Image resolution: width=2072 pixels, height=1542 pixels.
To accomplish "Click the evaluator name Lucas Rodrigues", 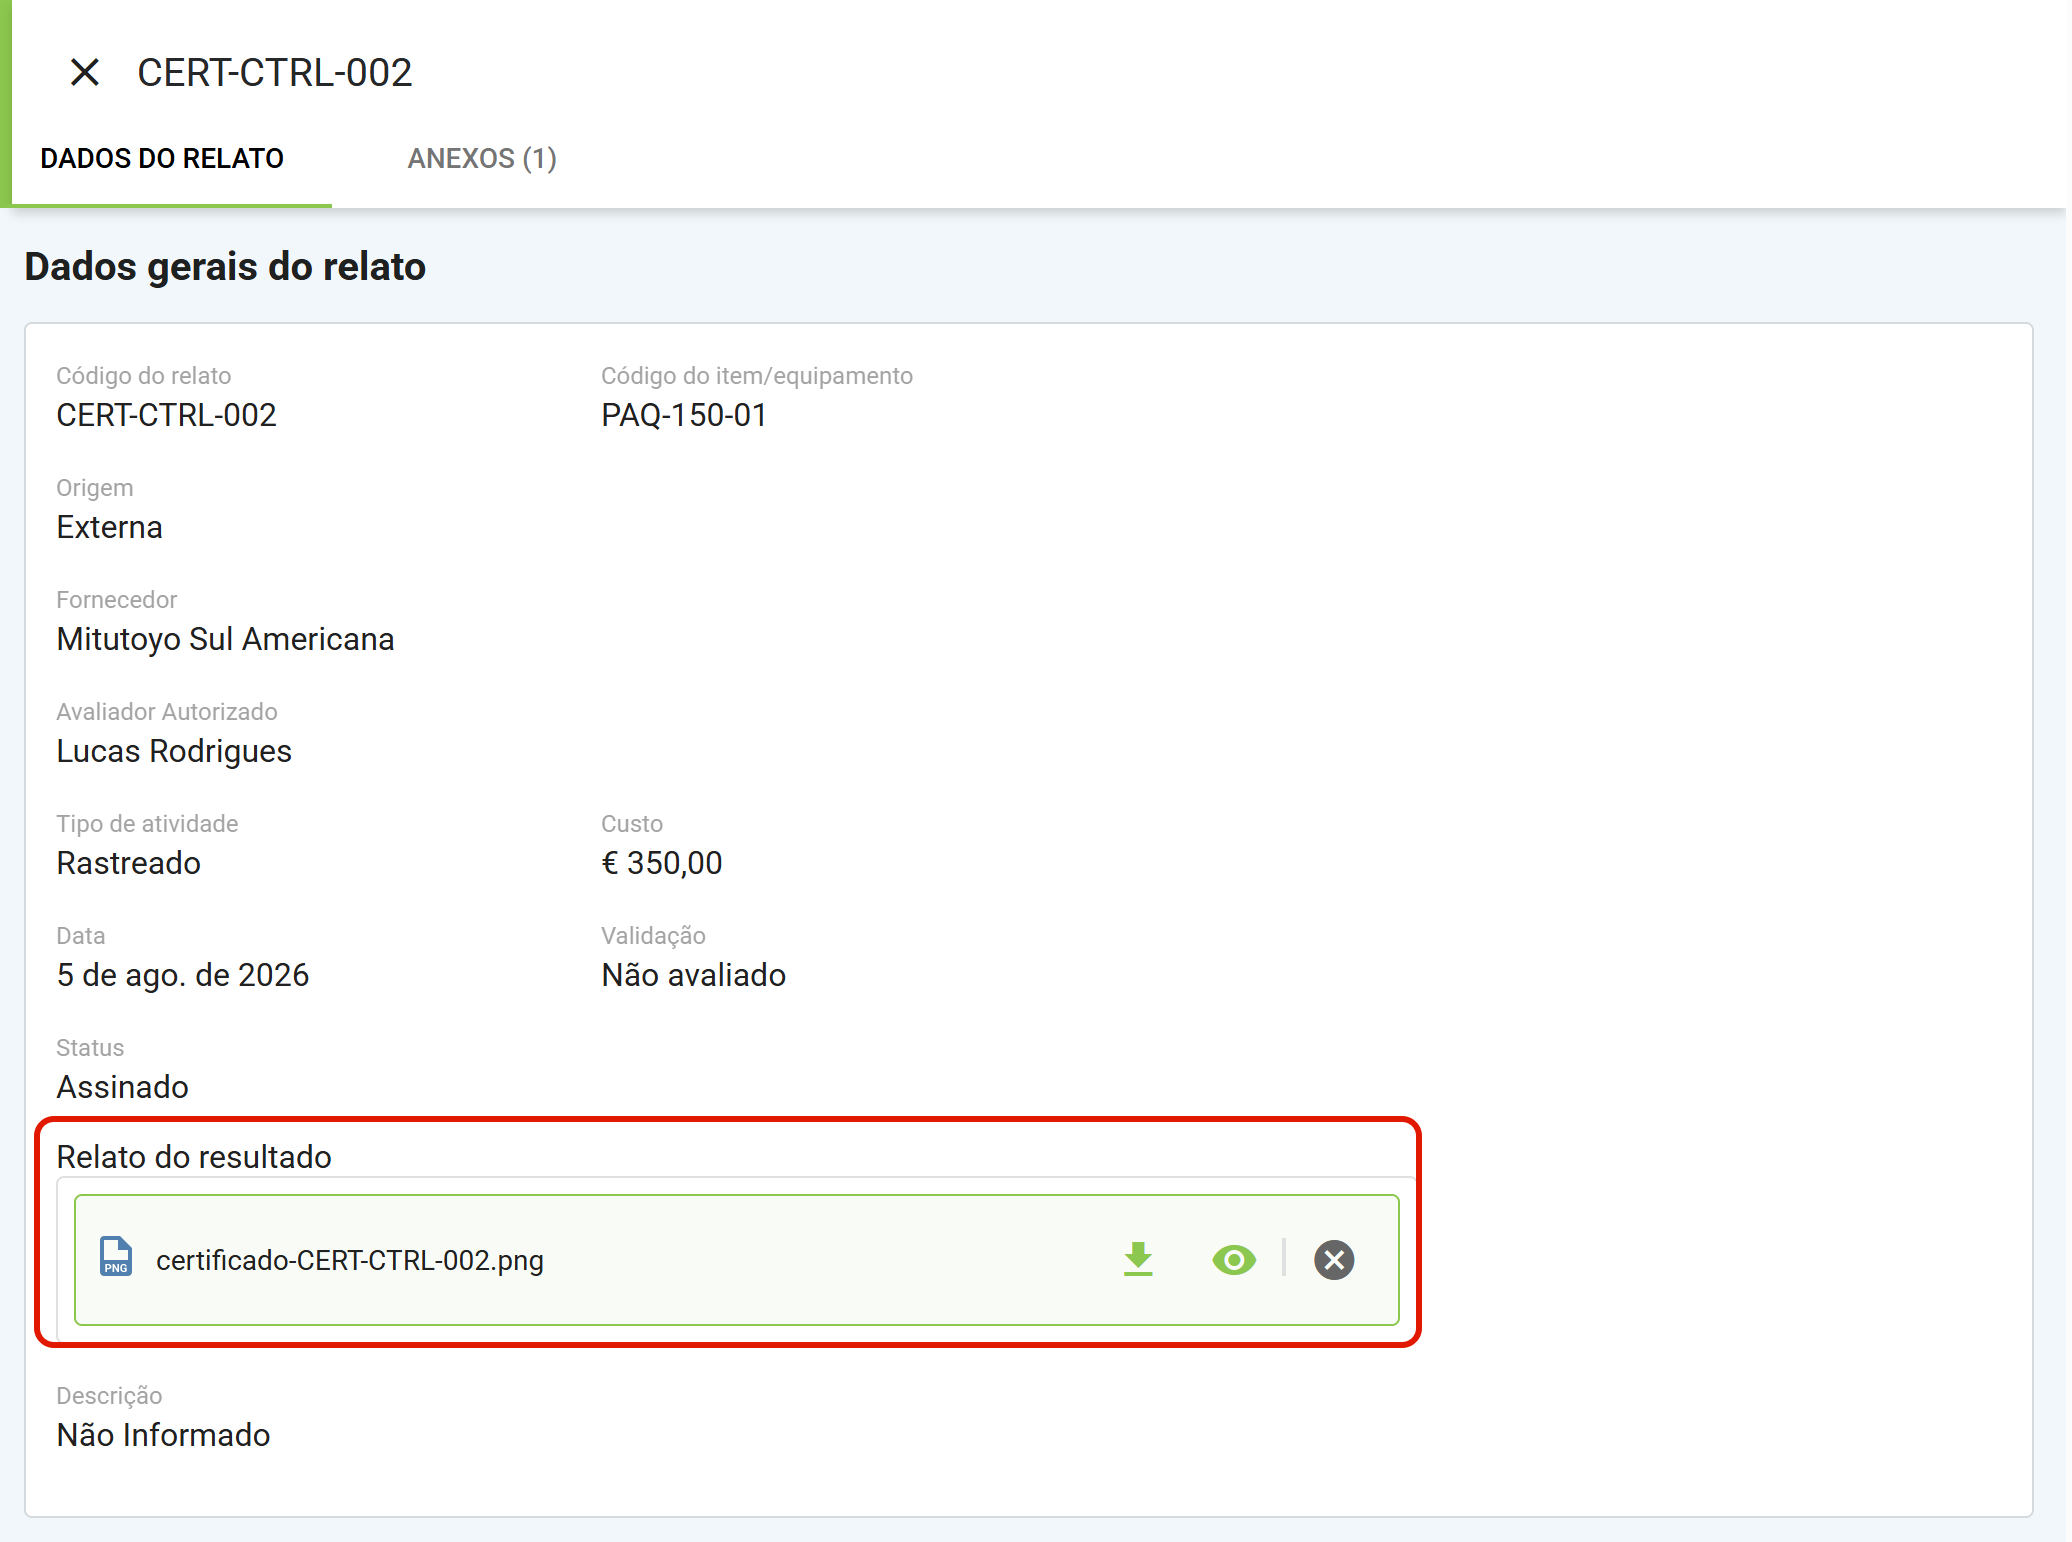I will [174, 751].
